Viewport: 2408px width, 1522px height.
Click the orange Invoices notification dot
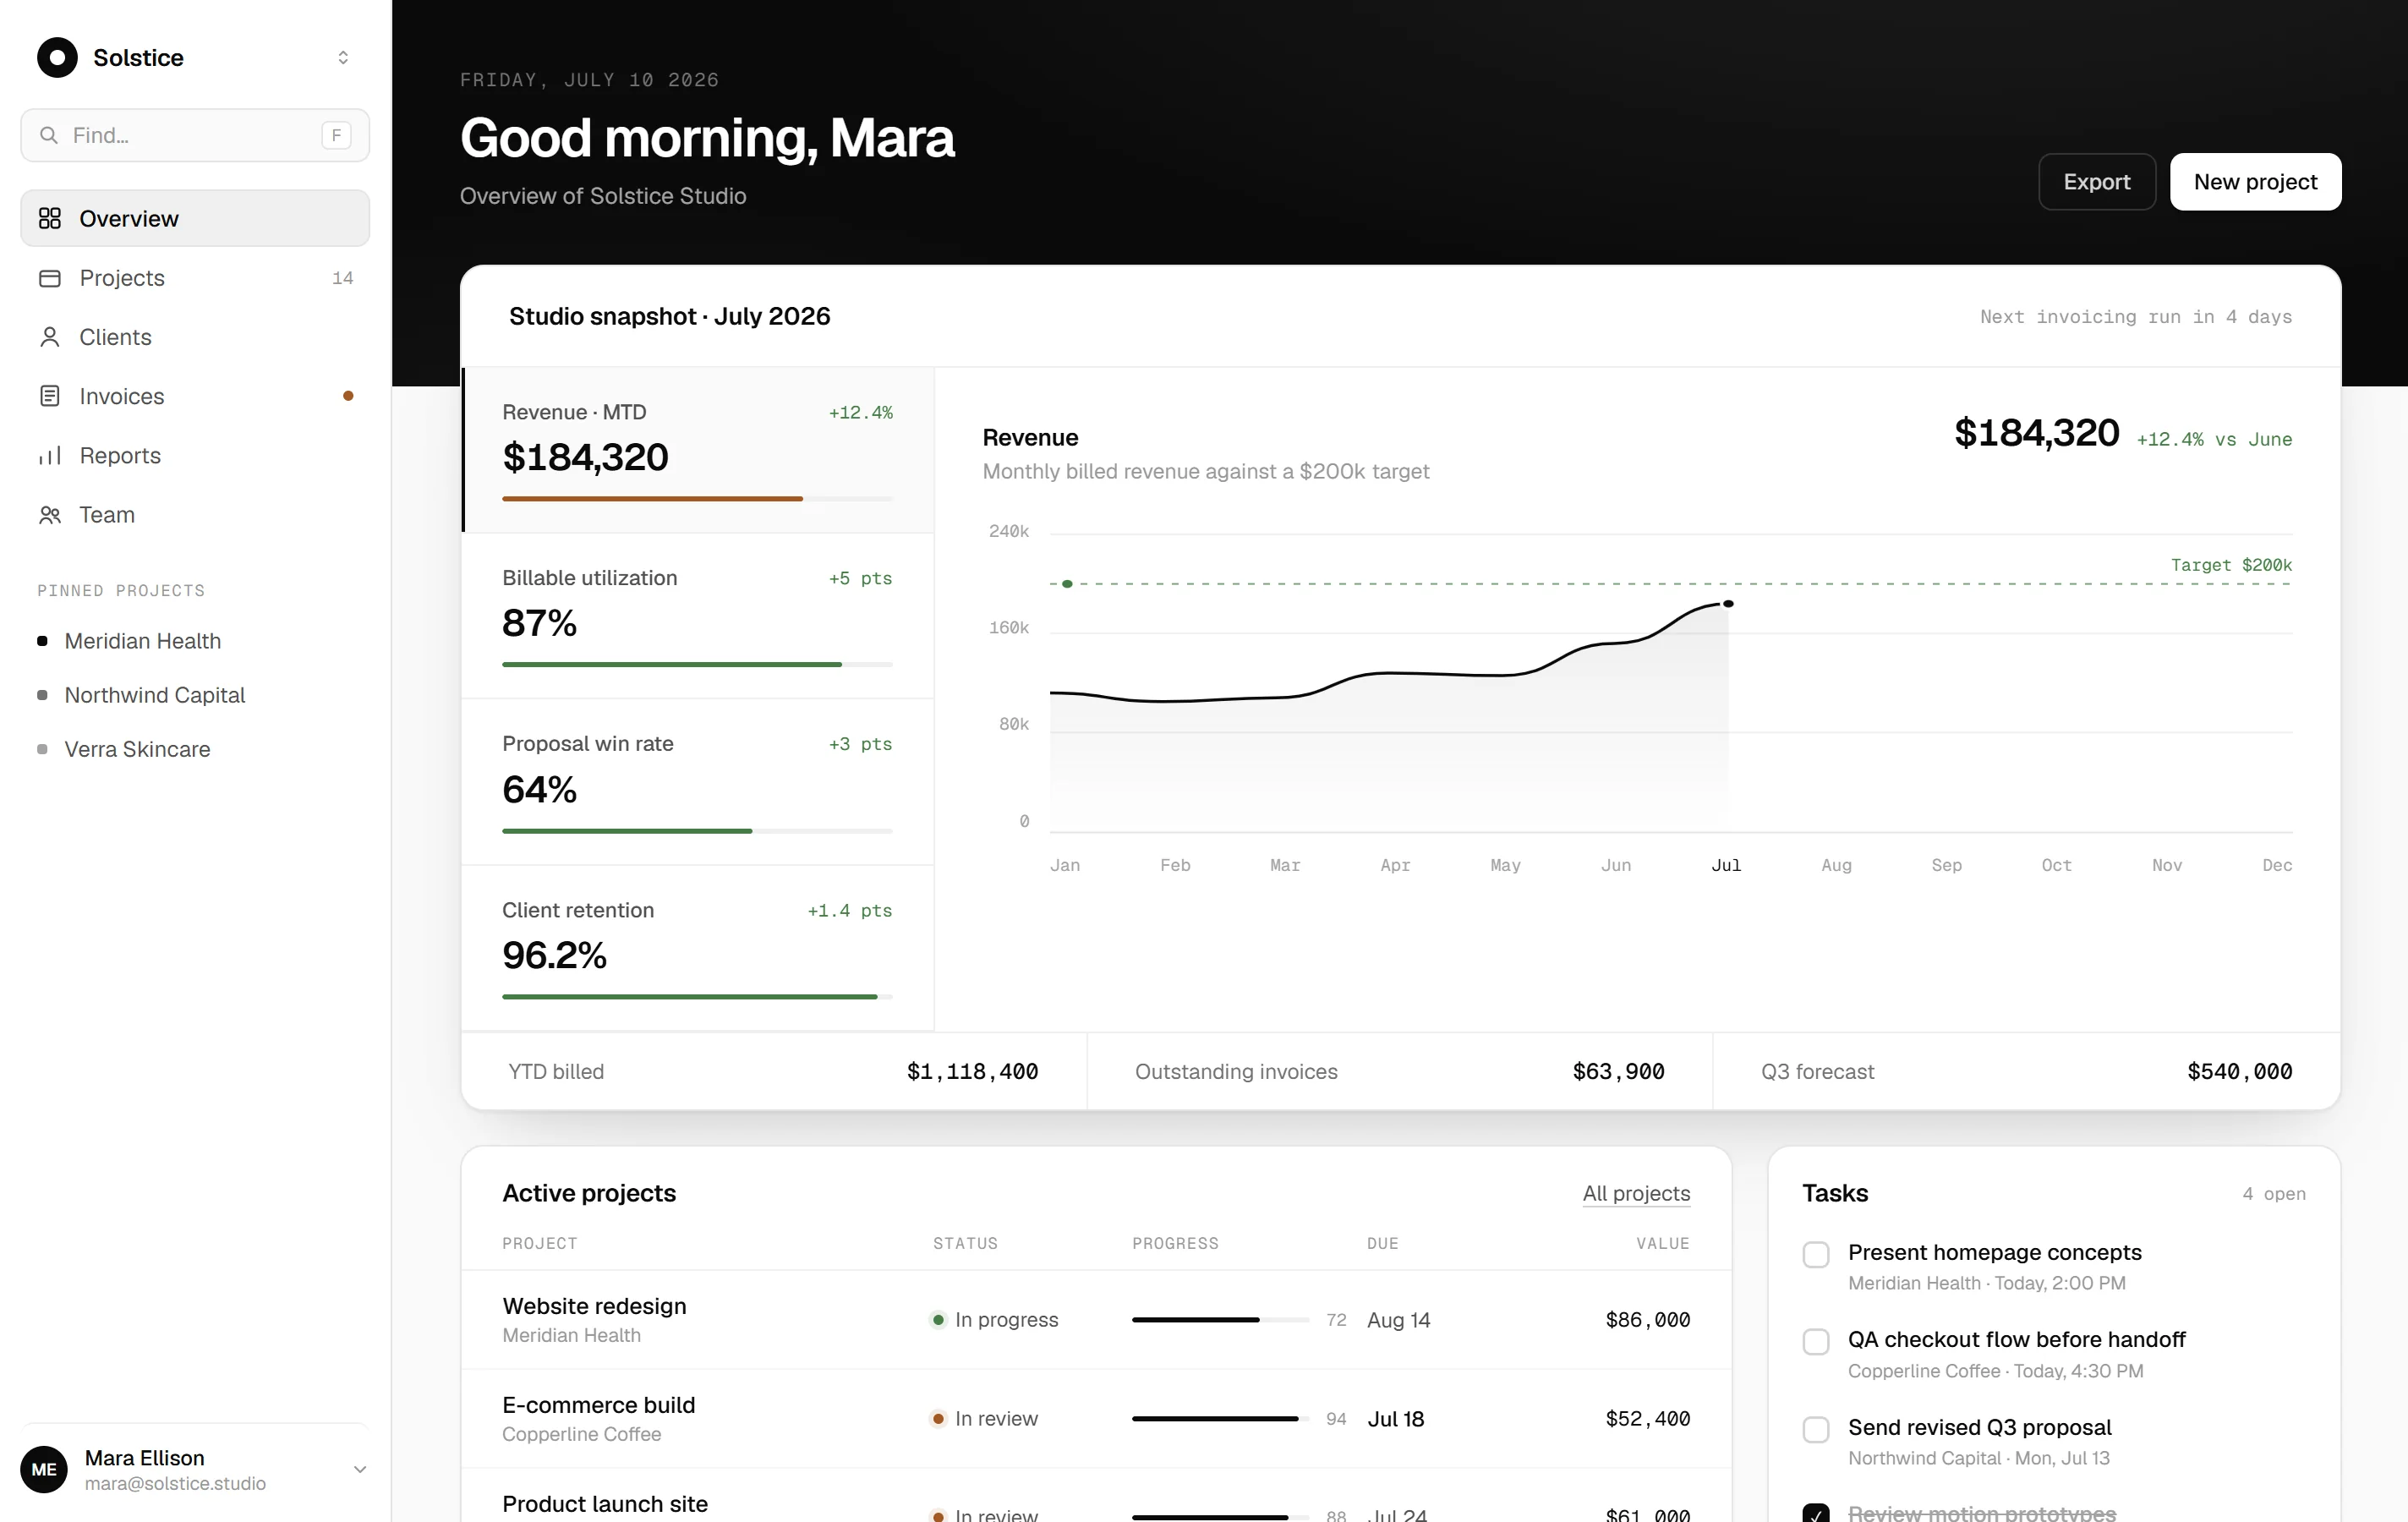pos(348,396)
